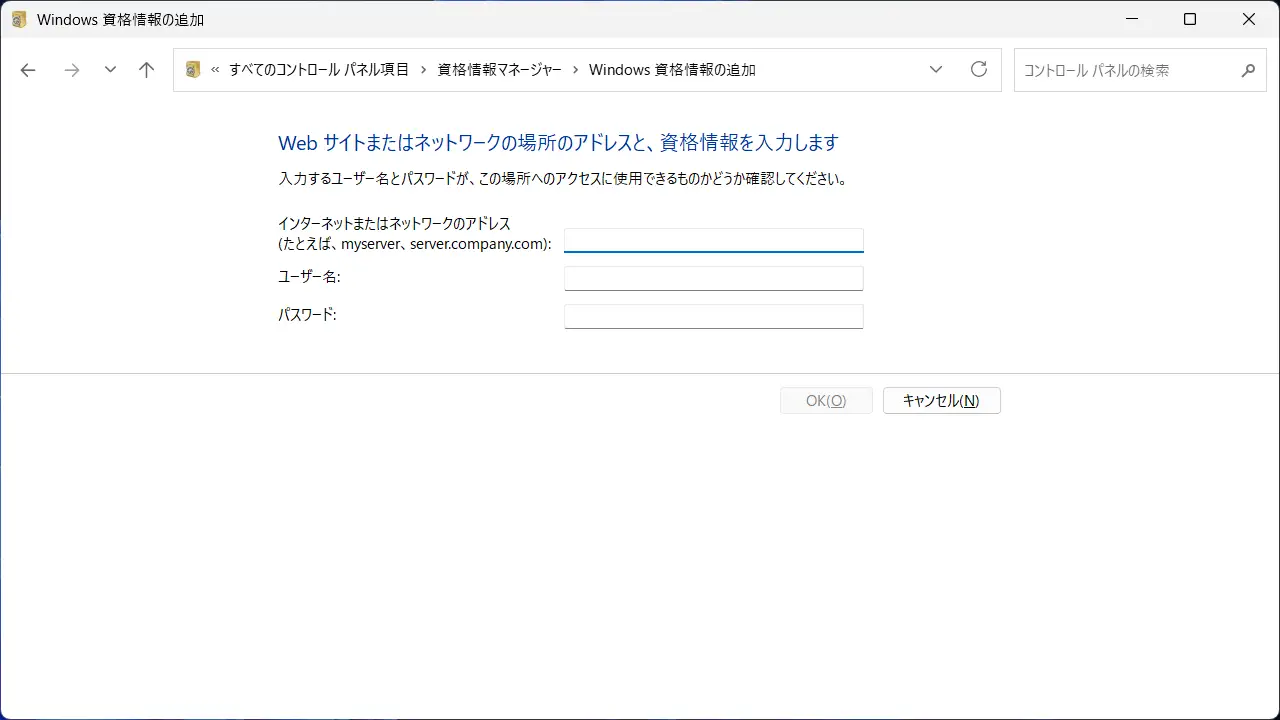This screenshot has height=720, width=1280.
Task: Click inside the パスワード field
Action: click(x=713, y=316)
